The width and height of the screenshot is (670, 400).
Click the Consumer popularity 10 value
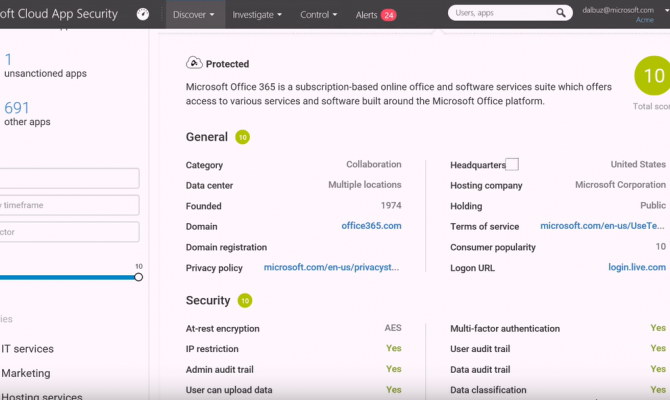661,246
